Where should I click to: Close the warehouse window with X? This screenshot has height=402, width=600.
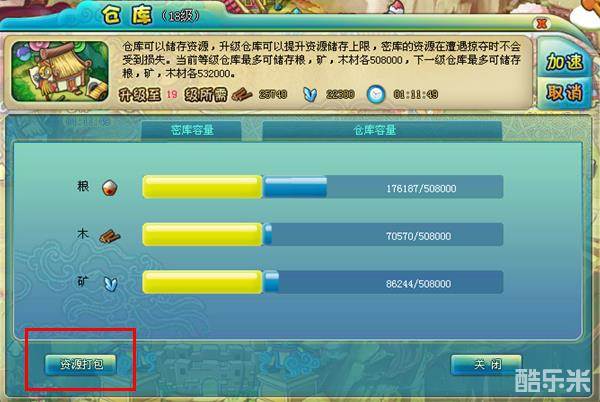point(541,24)
